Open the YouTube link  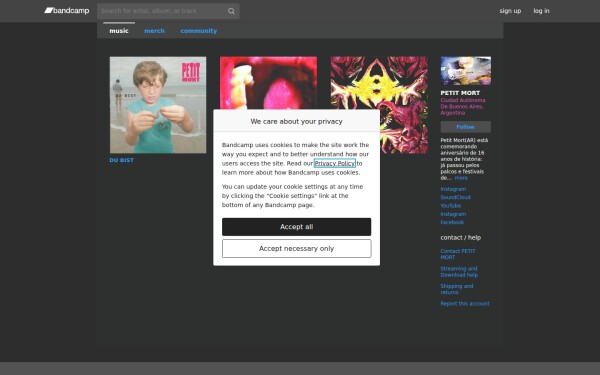(x=451, y=205)
